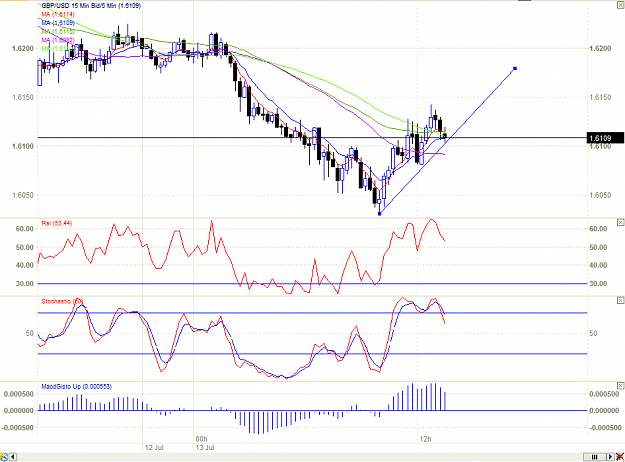The image size is (625, 462).
Task: Click the 60.00 RSI right axis label
Action: click(x=598, y=229)
